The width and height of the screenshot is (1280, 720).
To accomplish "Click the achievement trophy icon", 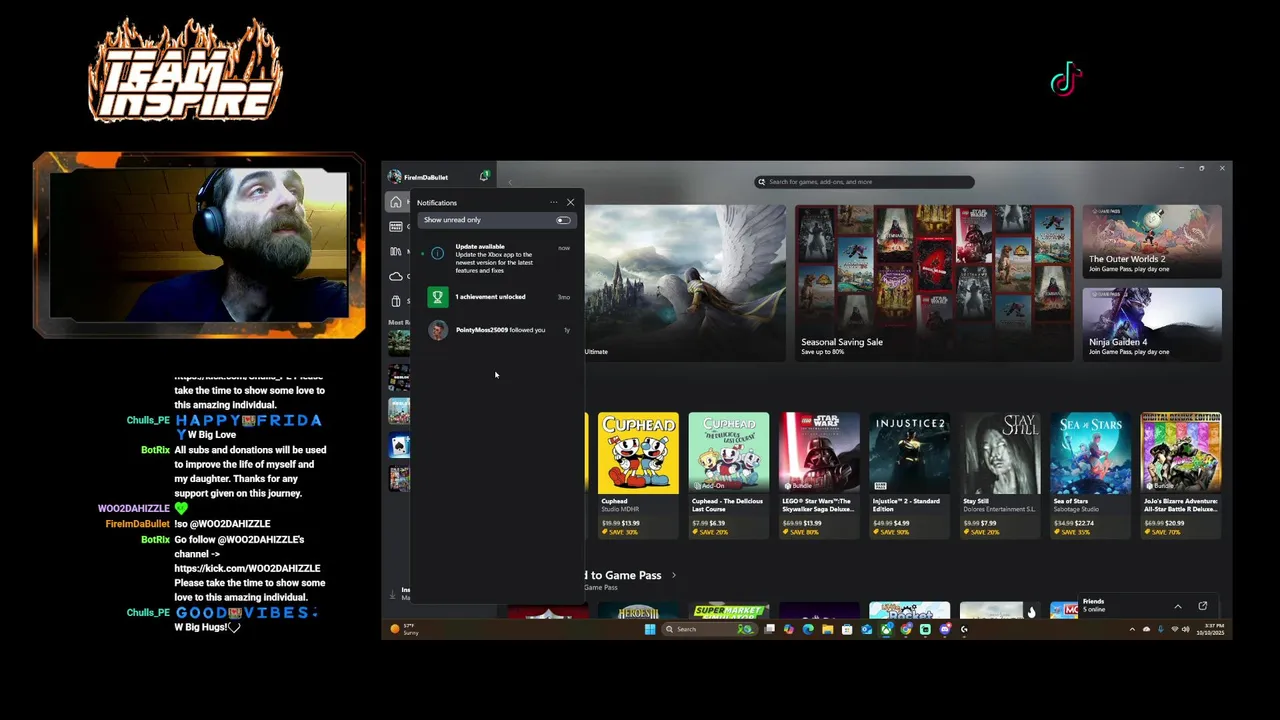I will [437, 297].
